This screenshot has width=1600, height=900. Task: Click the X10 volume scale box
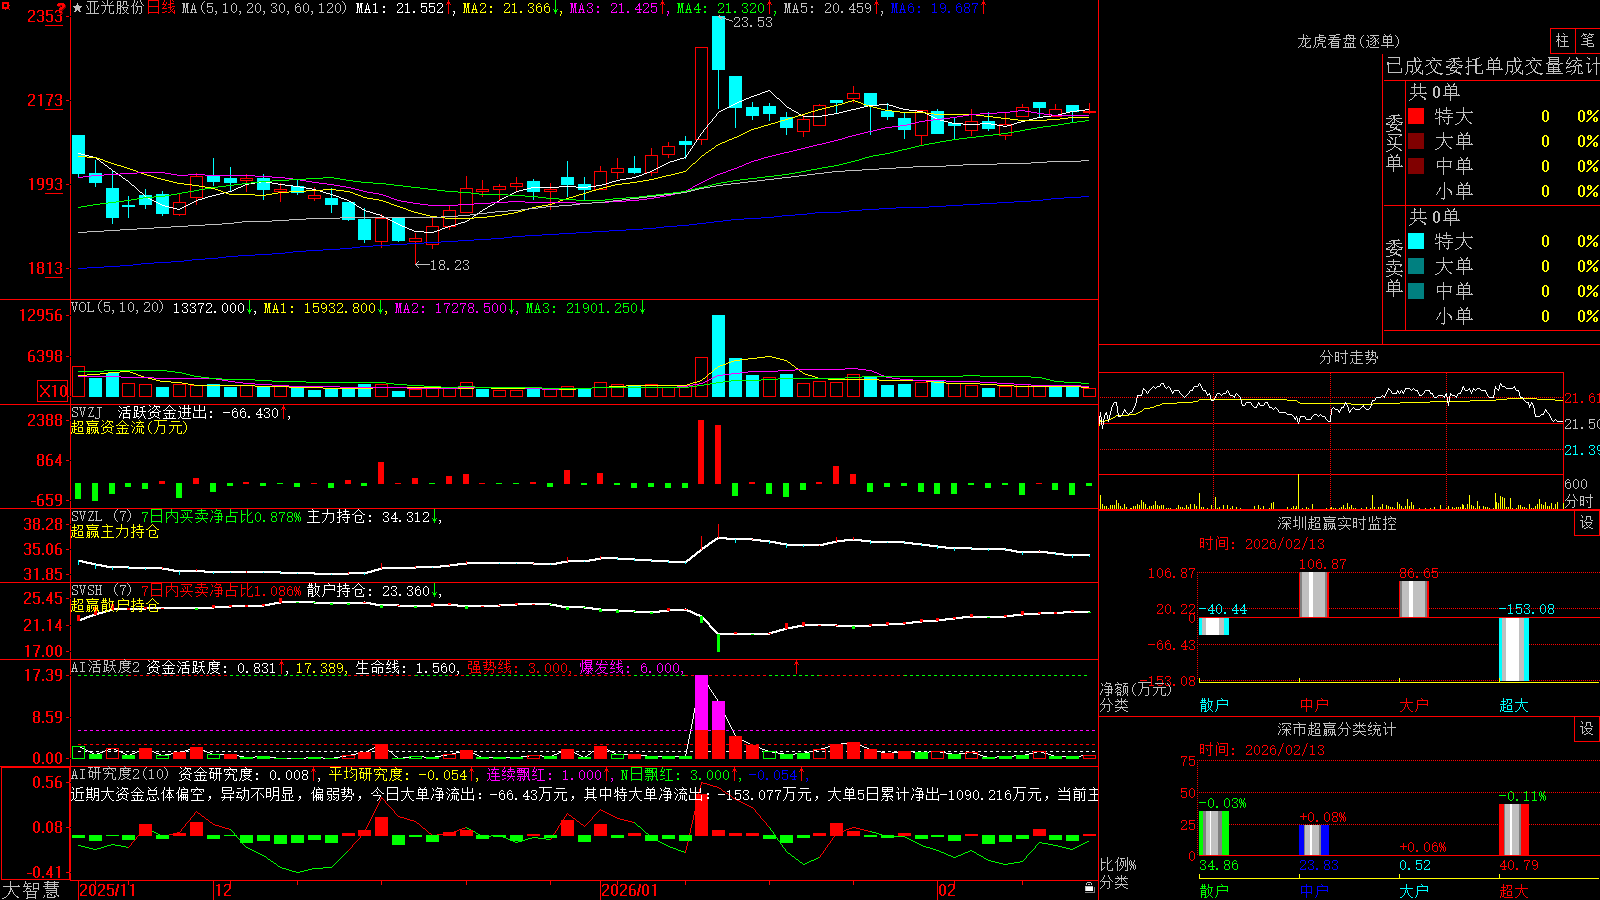[x=53, y=391]
